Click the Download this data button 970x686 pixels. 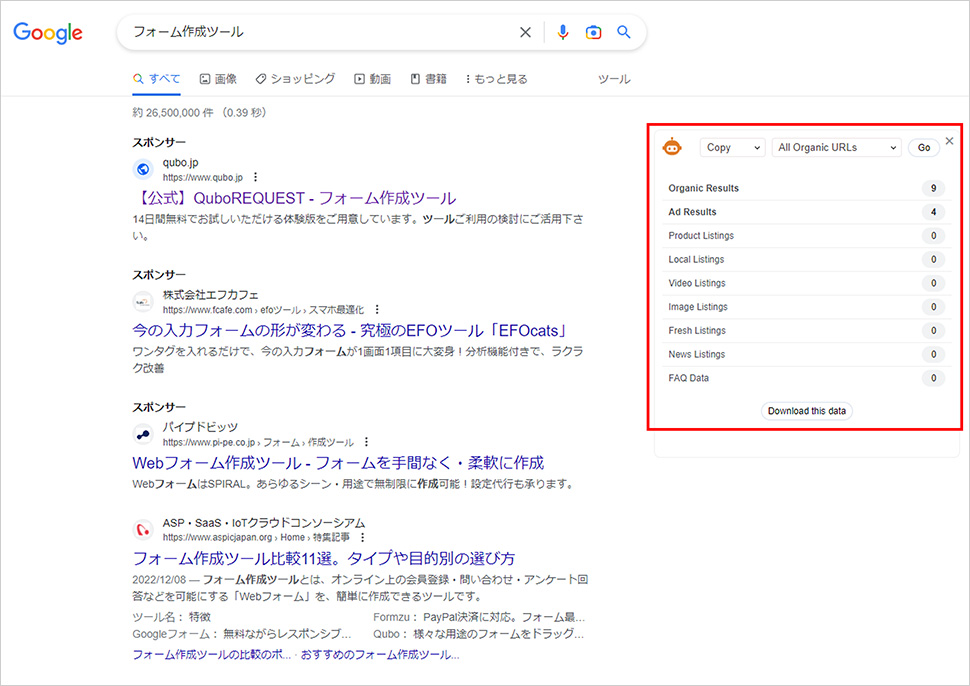coord(807,411)
